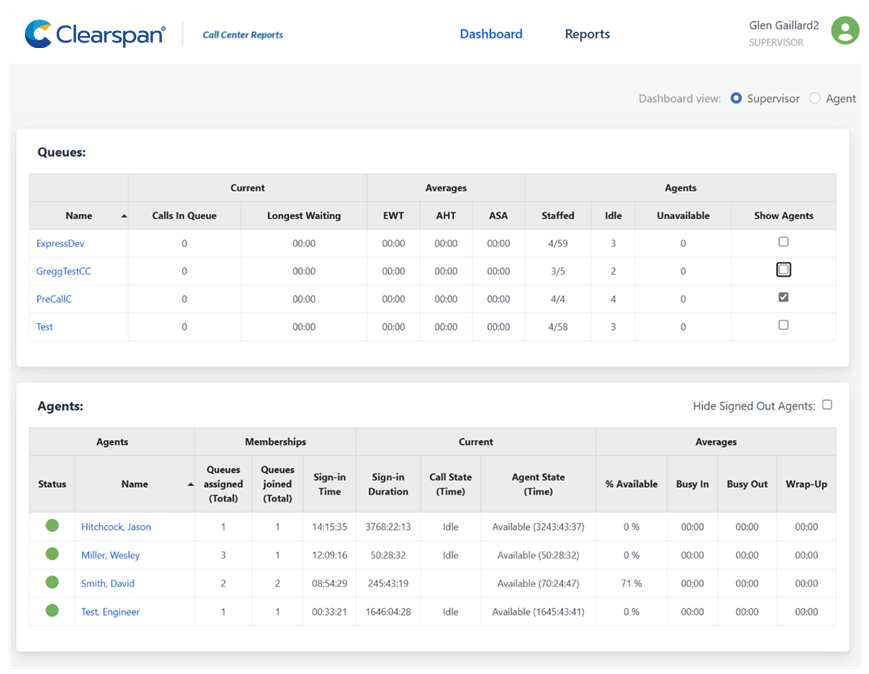Viewport: 869px width, 674px height.
Task: Uncheck Show Agents for PreCallC queue
Action: coord(783,297)
